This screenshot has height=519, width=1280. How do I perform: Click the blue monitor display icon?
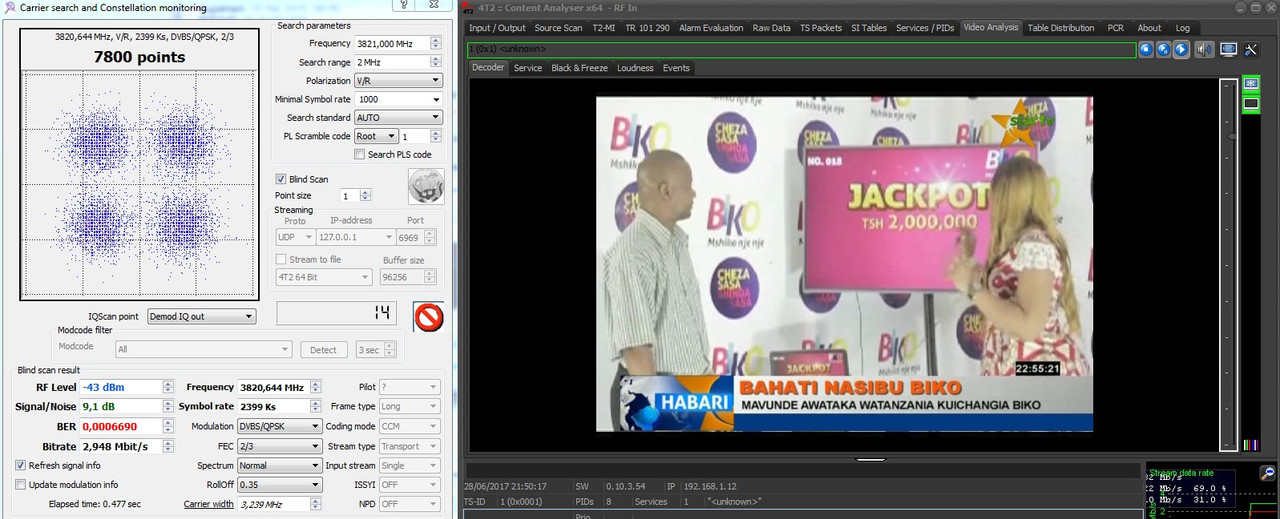[1228, 49]
